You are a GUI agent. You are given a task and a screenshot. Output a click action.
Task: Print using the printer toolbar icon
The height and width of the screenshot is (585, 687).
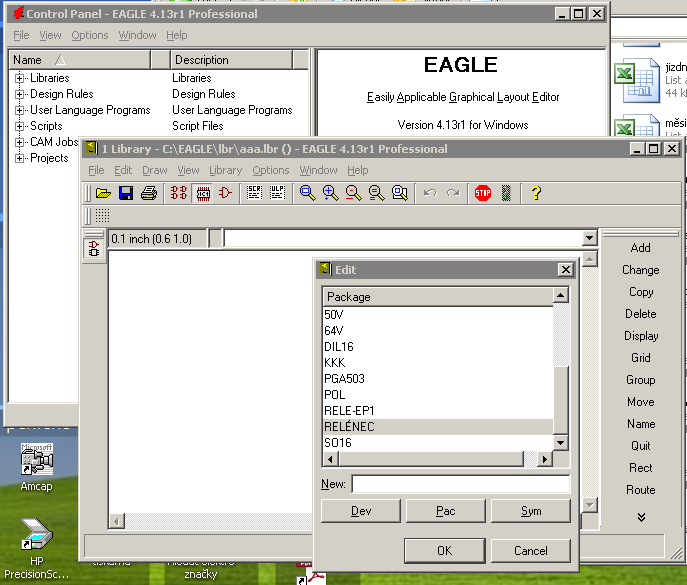pos(149,193)
